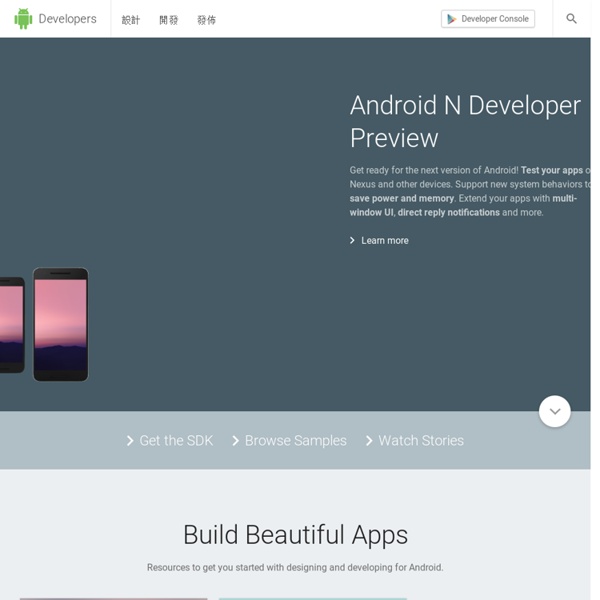Open the search magnifier icon

[571, 19]
